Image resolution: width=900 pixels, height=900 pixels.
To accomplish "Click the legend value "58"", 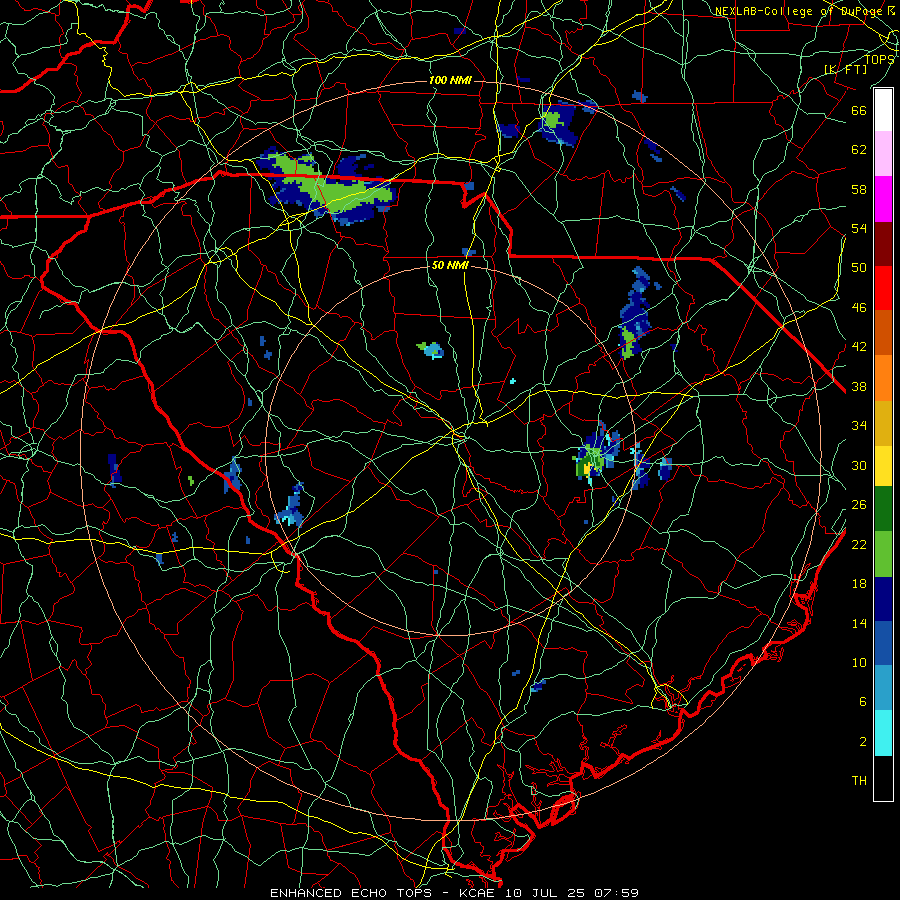I will click(859, 189).
